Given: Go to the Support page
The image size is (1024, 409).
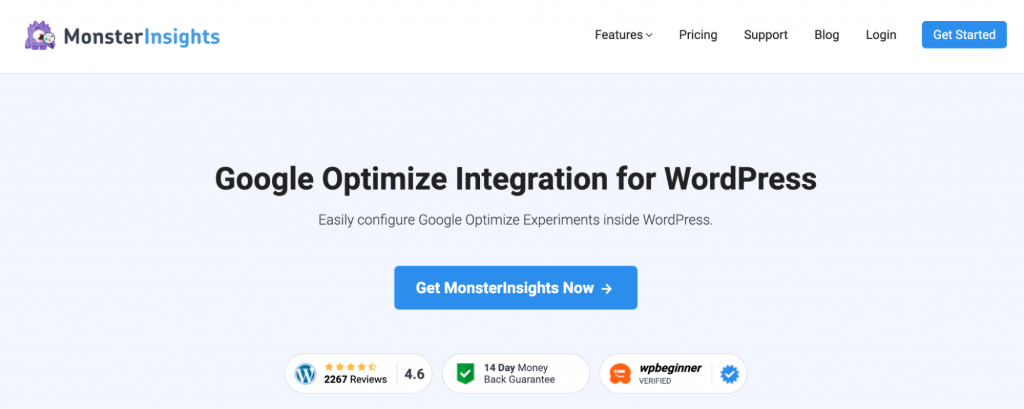Looking at the screenshot, I should click(766, 35).
